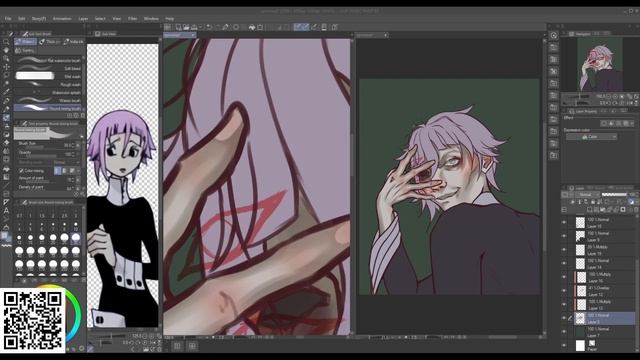
Task: Open the File menu
Action: 8,19
